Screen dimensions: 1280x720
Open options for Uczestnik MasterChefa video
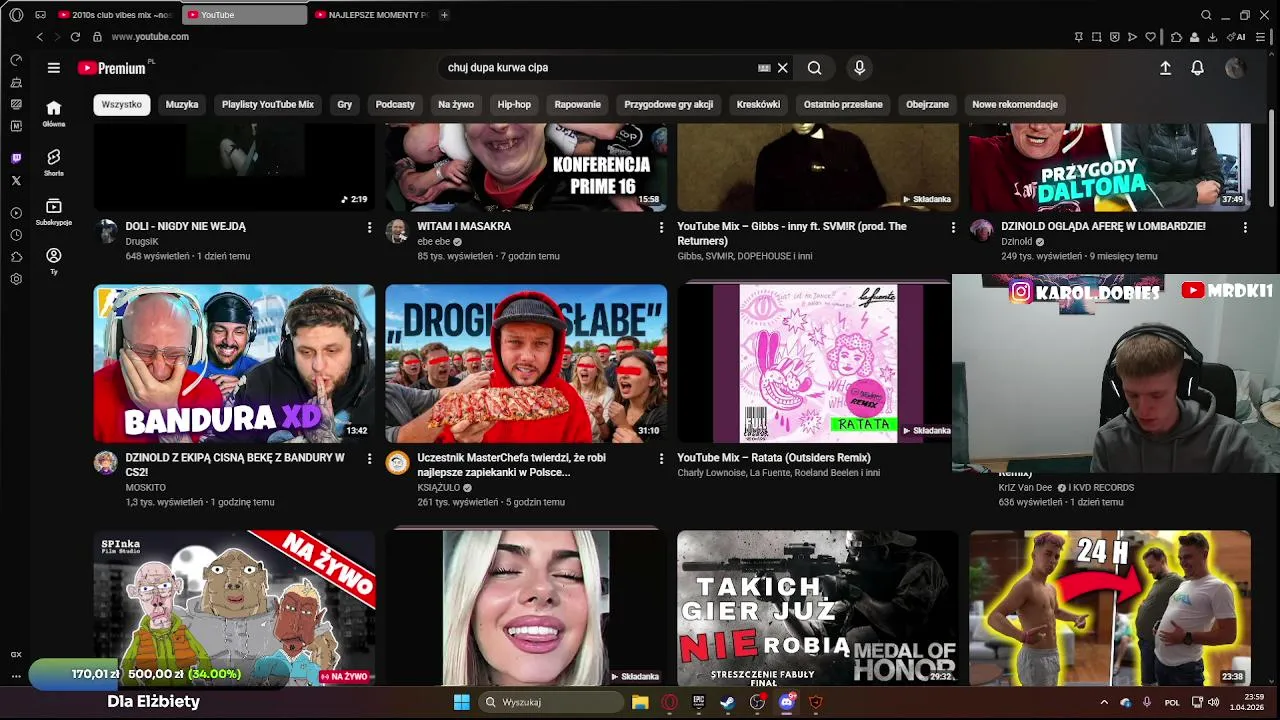click(x=661, y=459)
